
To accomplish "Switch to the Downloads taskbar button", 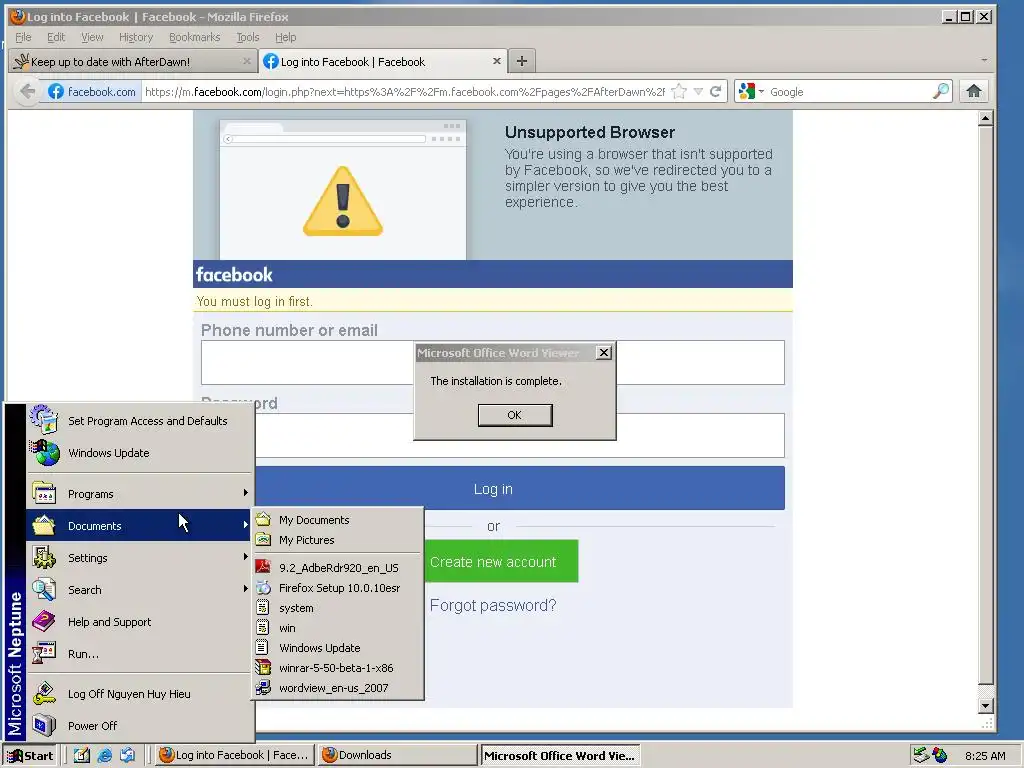I will (x=398, y=755).
